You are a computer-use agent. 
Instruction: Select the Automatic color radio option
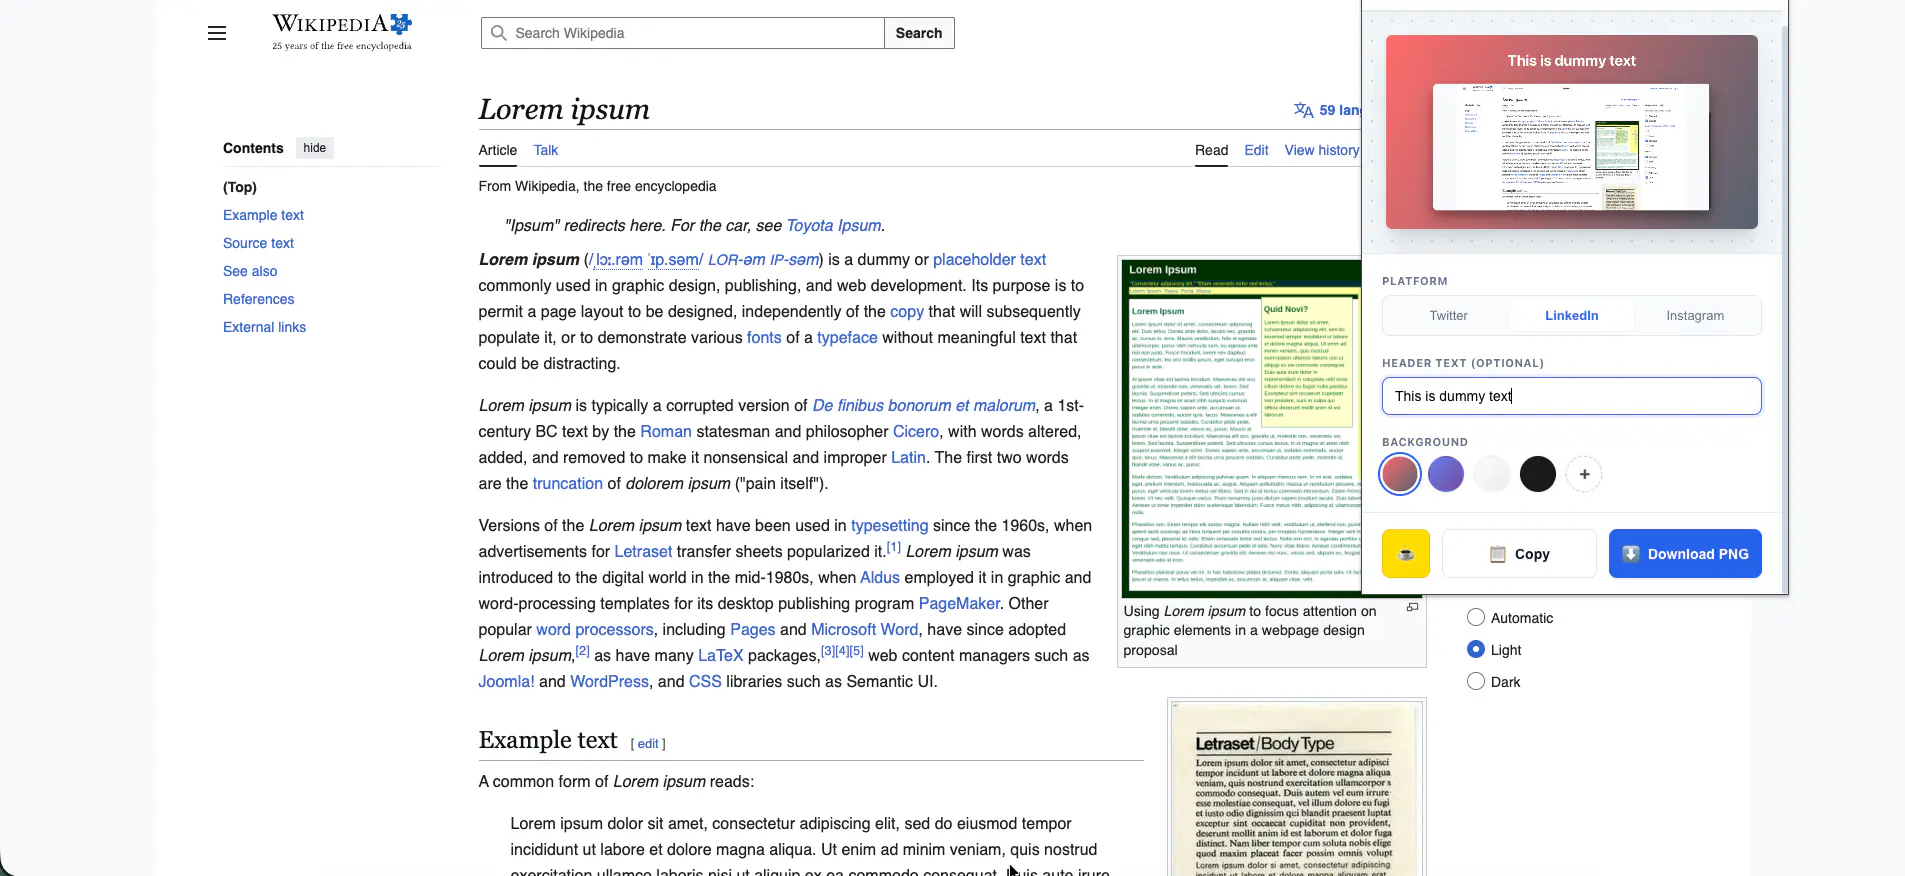(x=1476, y=618)
